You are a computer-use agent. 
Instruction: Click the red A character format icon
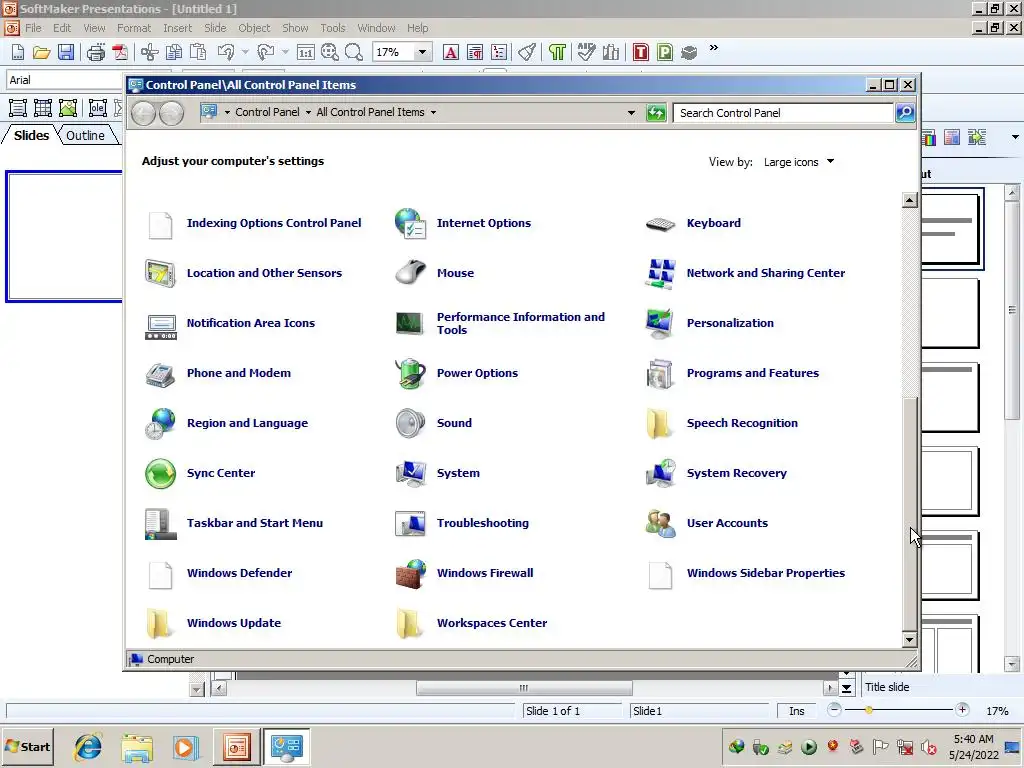[451, 52]
